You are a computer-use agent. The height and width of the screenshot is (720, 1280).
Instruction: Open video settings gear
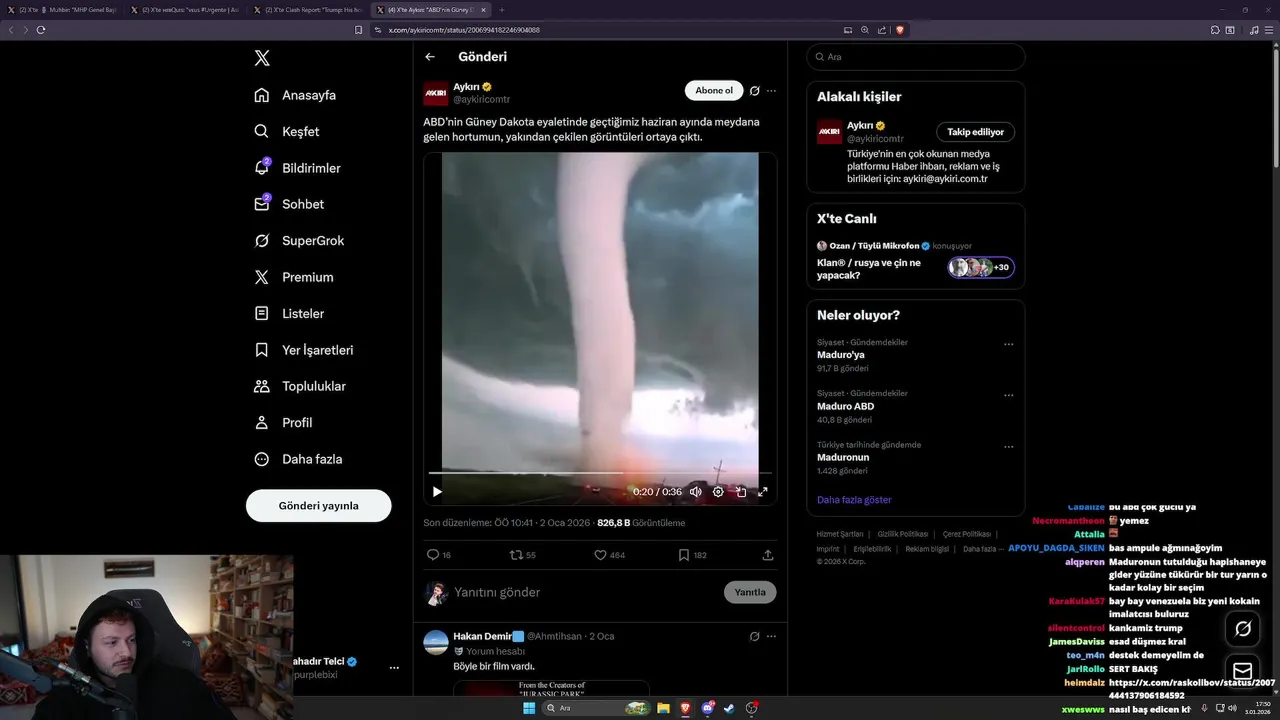718,491
